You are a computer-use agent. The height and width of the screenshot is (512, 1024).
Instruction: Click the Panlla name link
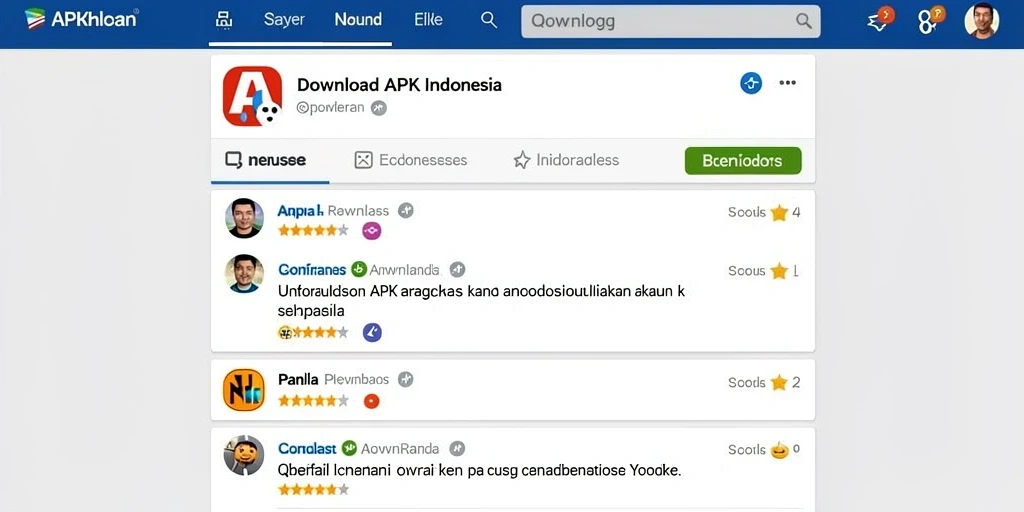pos(298,379)
